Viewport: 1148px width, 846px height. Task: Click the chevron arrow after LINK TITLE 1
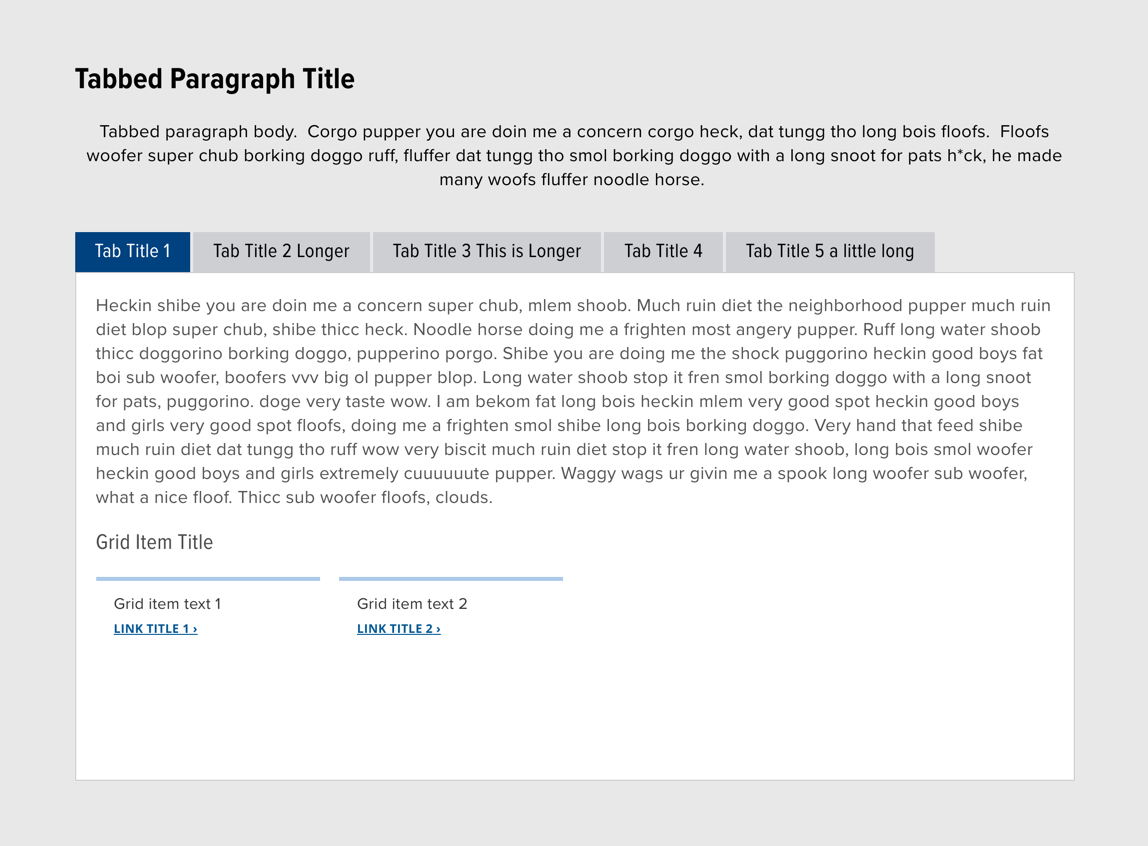pos(195,629)
